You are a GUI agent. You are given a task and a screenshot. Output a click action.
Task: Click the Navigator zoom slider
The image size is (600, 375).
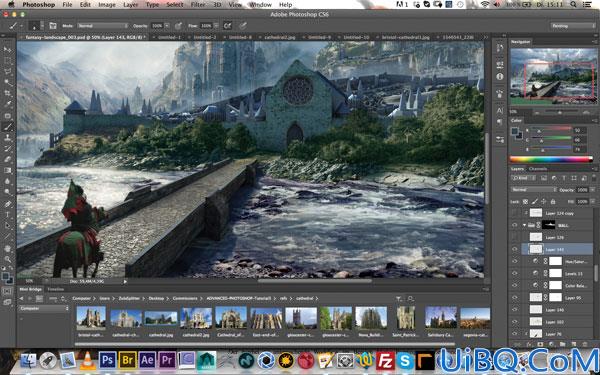(x=560, y=112)
